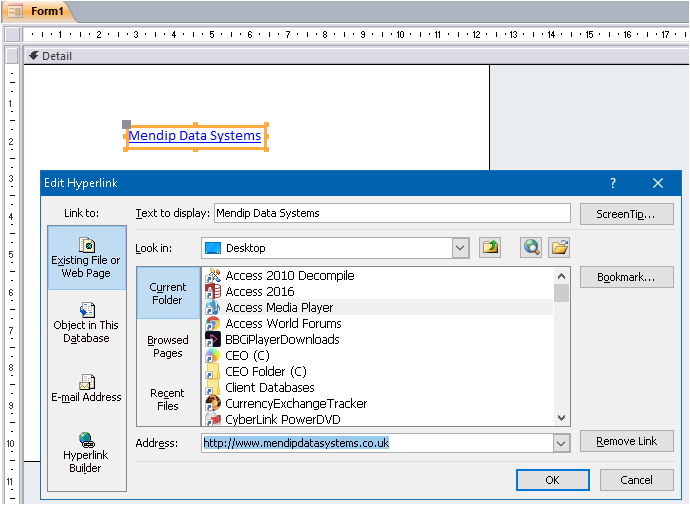Click the Address input field
The image size is (690, 505).
point(378,443)
